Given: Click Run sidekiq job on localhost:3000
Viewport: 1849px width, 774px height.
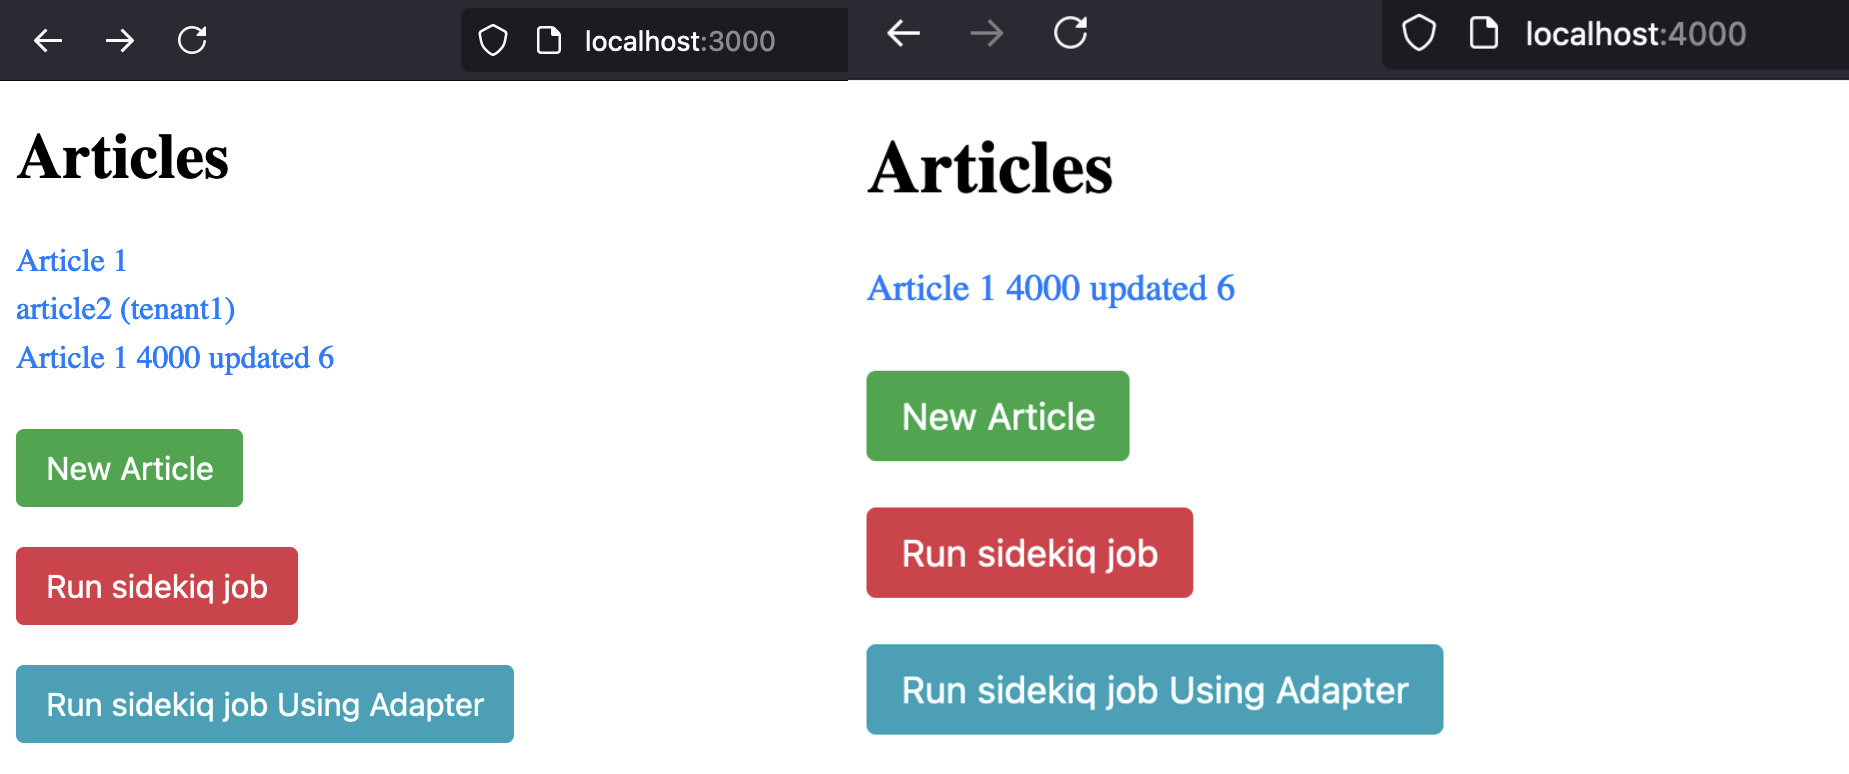Looking at the screenshot, I should pos(157,586).
